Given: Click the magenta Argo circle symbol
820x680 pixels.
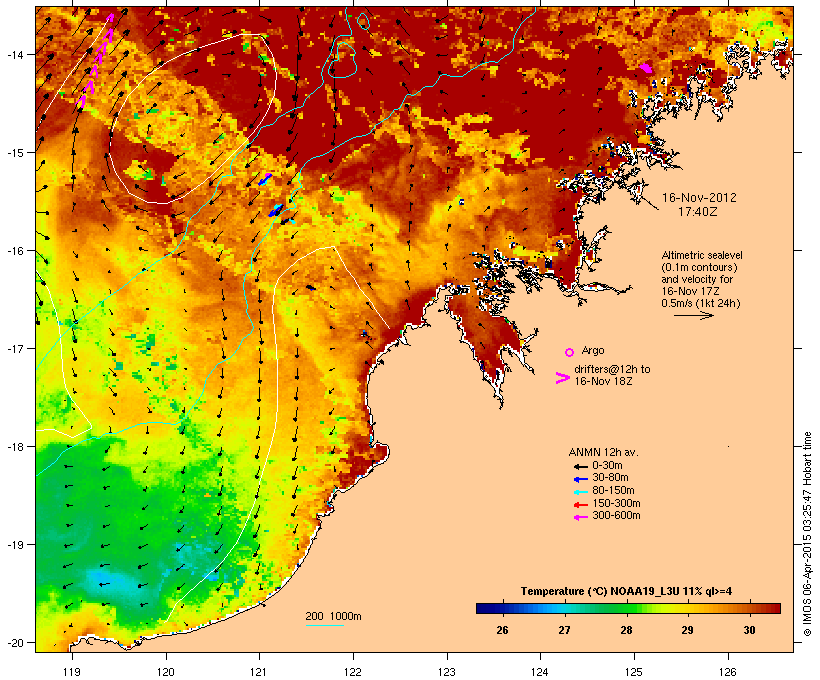Looking at the screenshot, I should (x=569, y=352).
